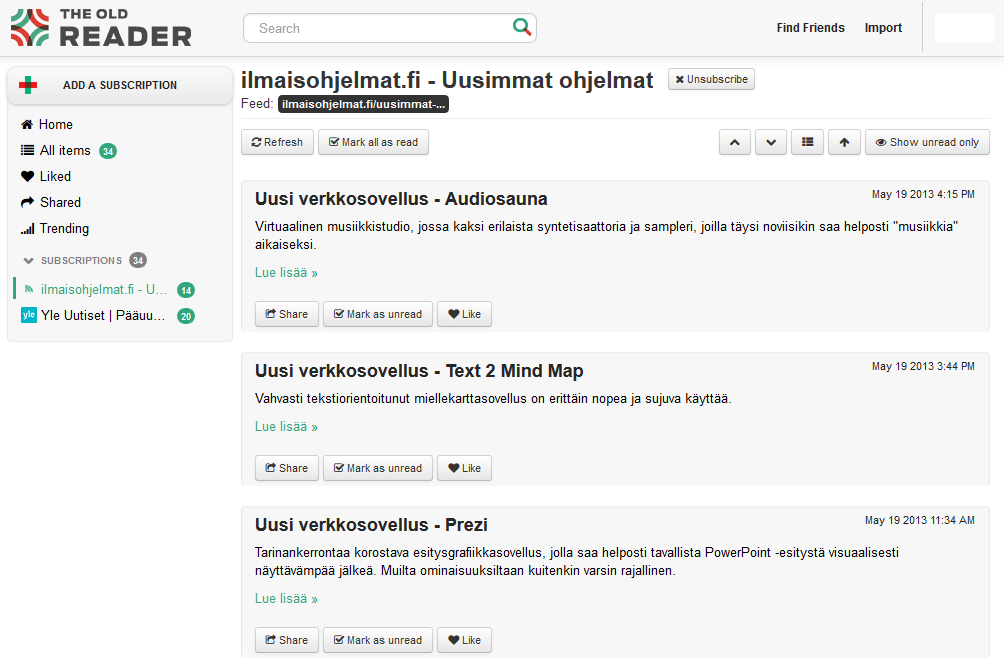Click the date May 19 2013 3:44 PM
This screenshot has height=668, width=1004.
(x=923, y=366)
